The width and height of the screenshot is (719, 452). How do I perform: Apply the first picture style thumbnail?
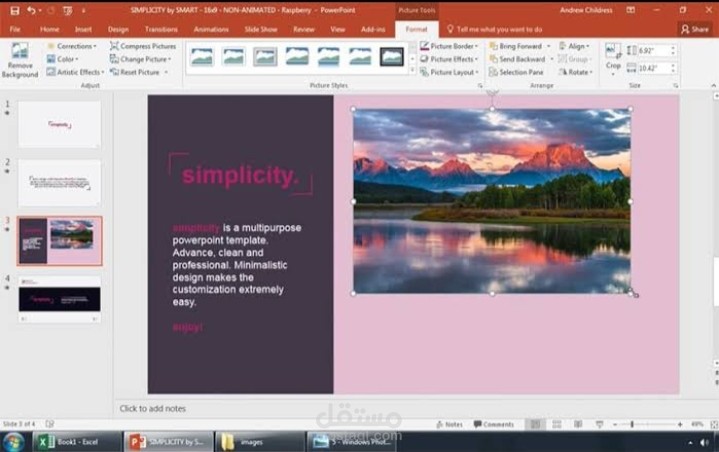[x=202, y=57]
